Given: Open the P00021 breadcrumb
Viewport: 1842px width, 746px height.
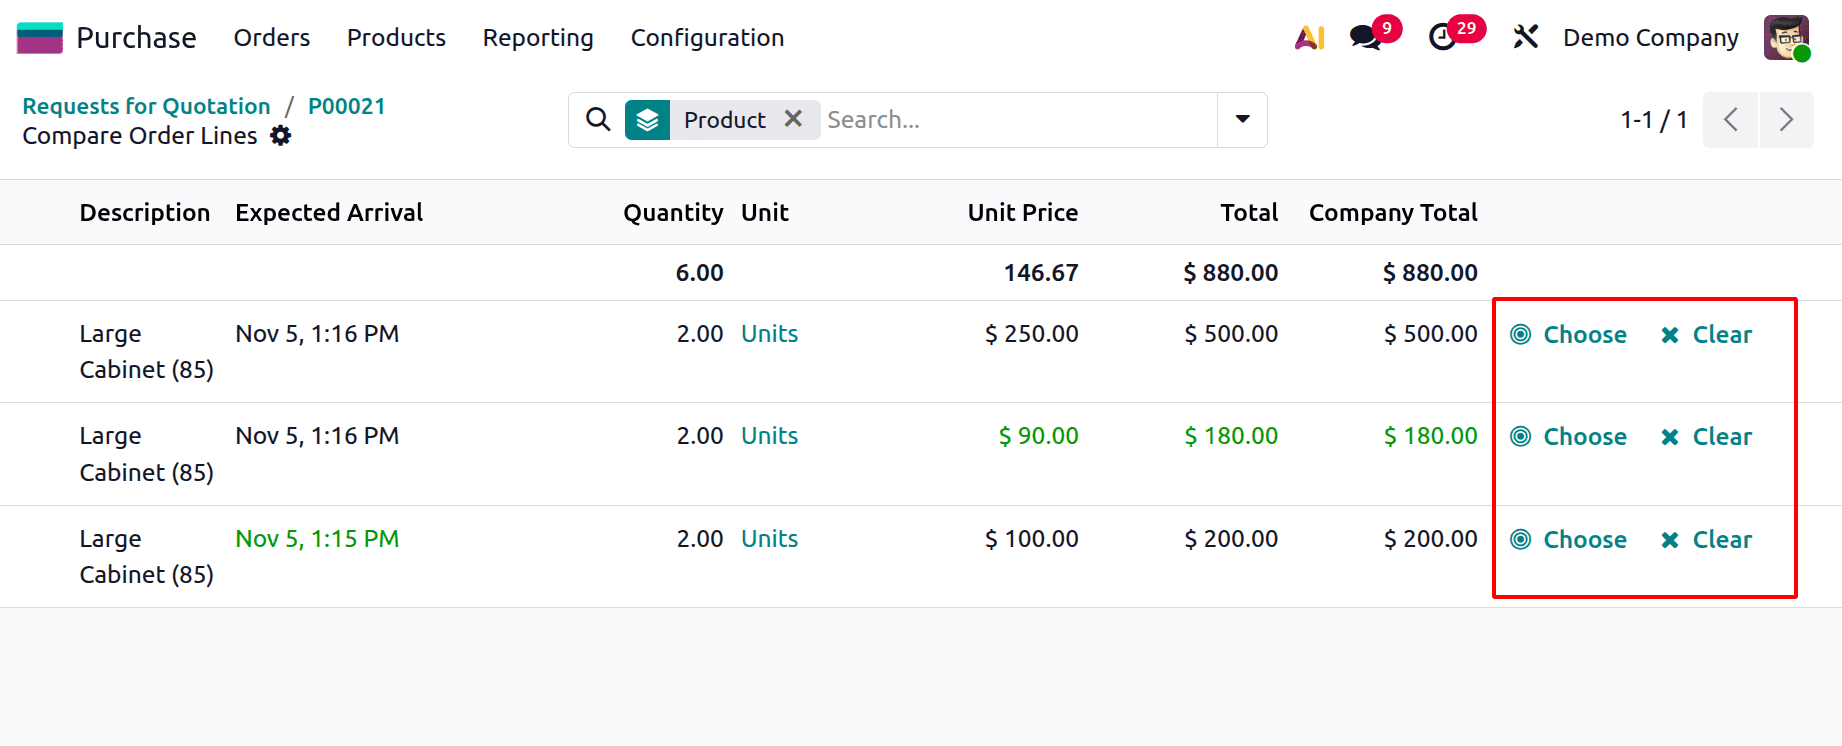Looking at the screenshot, I should pyautogui.click(x=346, y=106).
